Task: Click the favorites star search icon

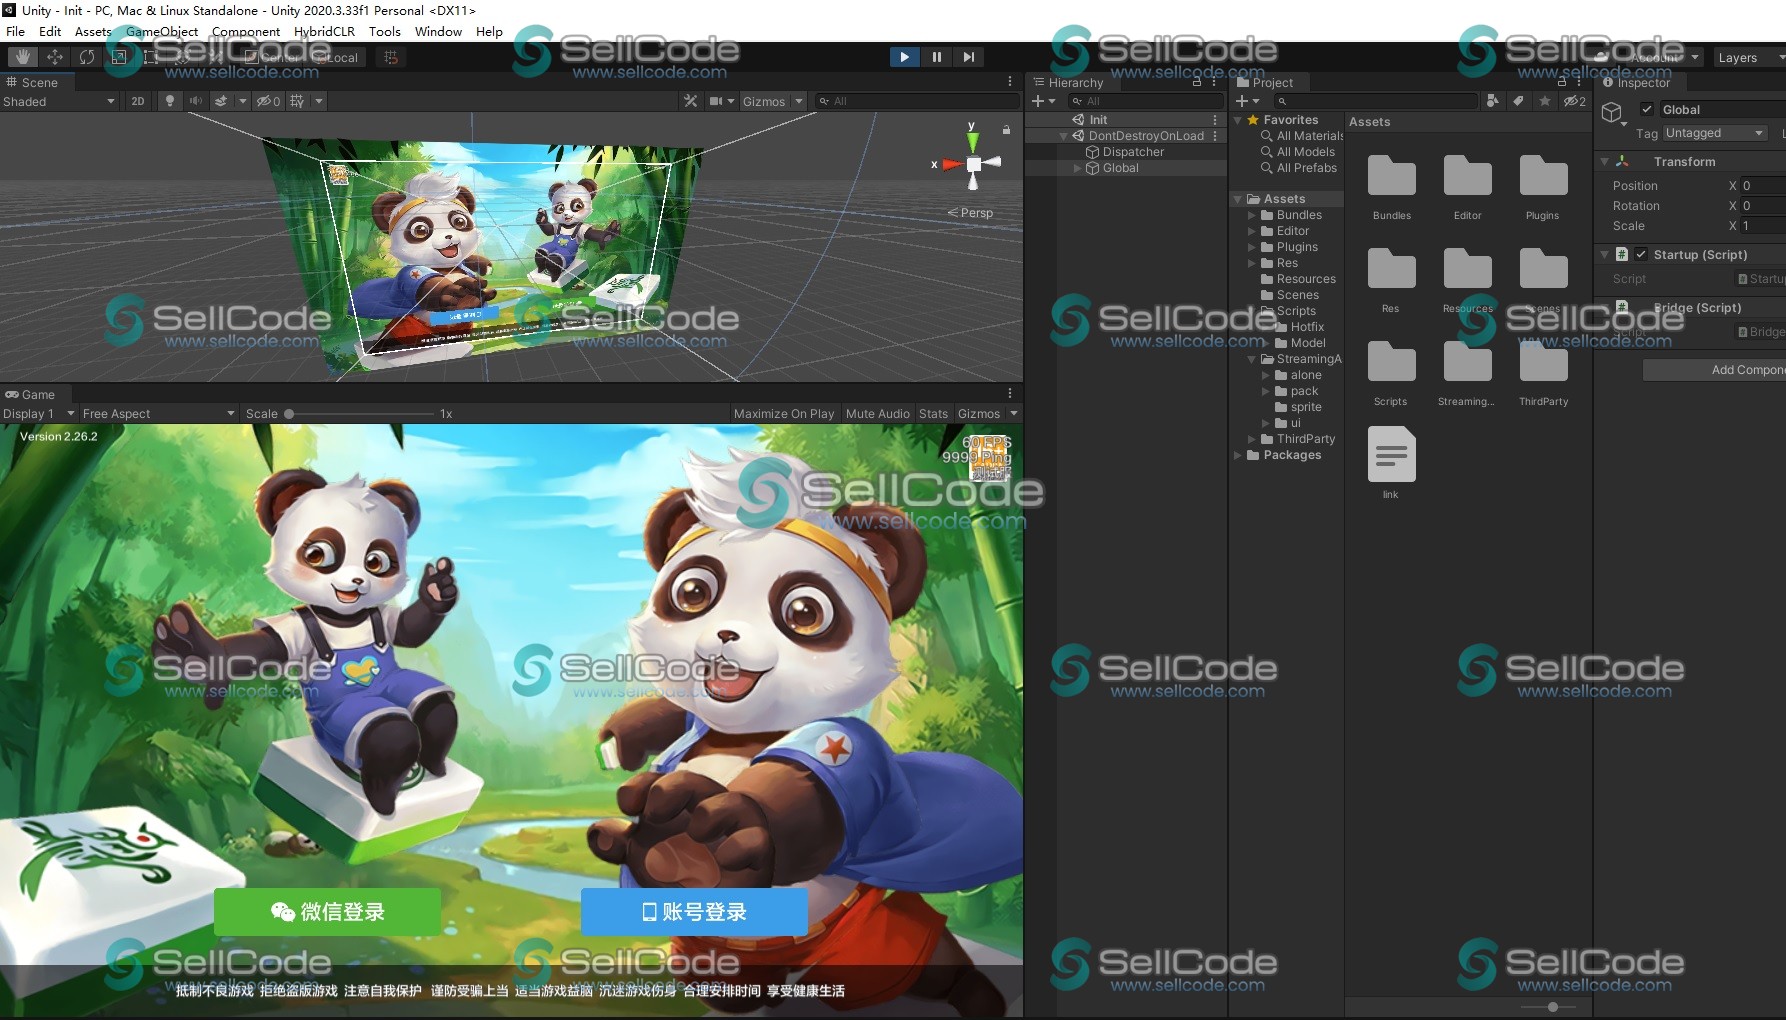Action: [1544, 101]
